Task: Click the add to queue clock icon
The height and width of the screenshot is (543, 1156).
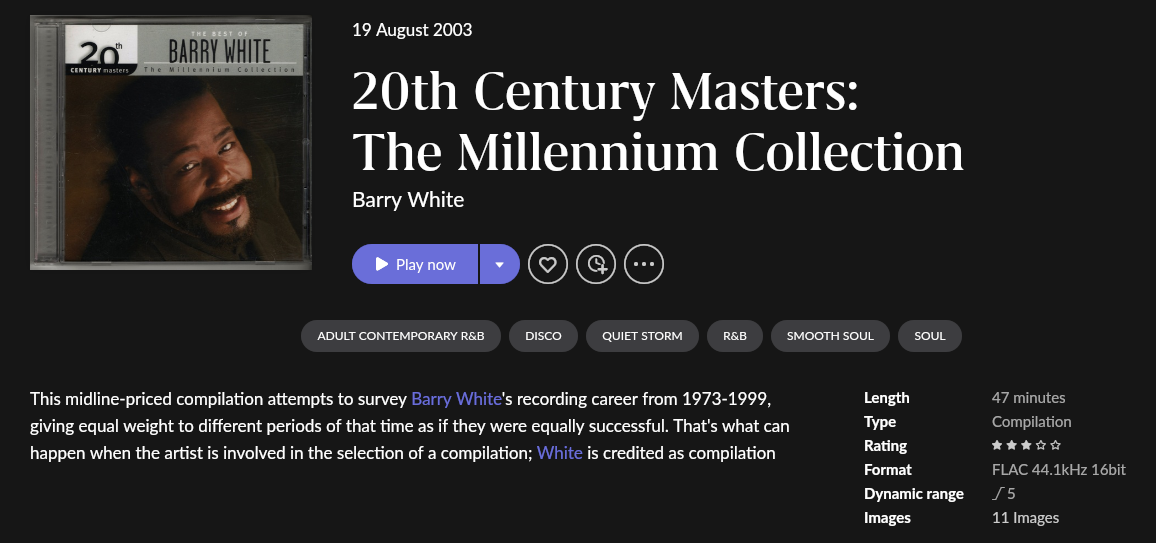Action: pyautogui.click(x=596, y=265)
